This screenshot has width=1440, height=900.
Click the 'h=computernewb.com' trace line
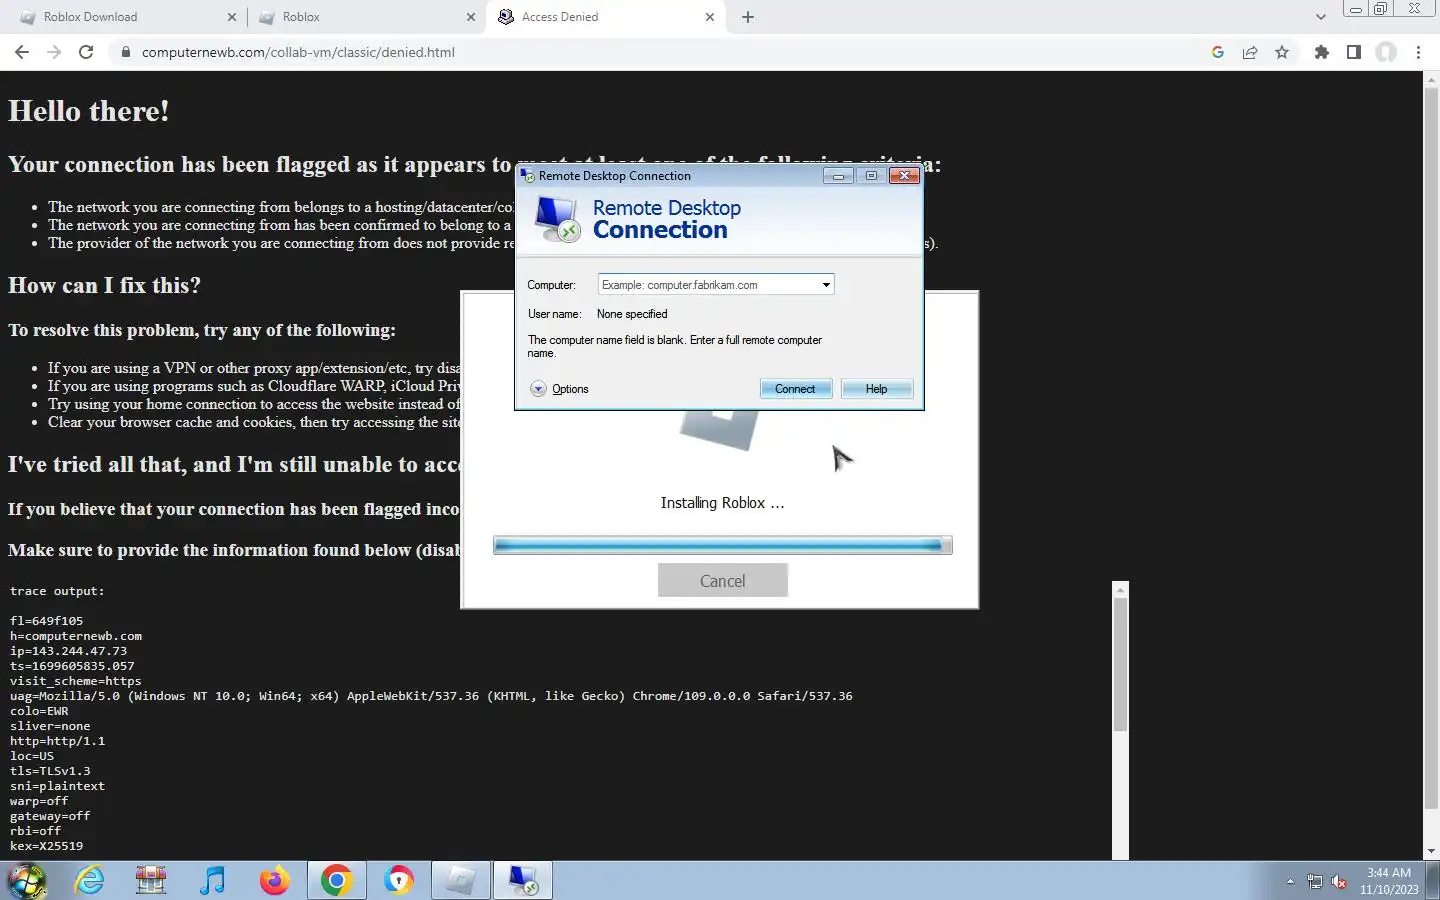click(x=76, y=636)
